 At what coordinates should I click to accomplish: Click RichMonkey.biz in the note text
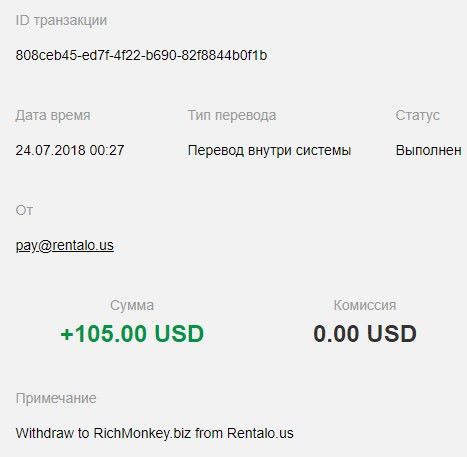point(142,433)
